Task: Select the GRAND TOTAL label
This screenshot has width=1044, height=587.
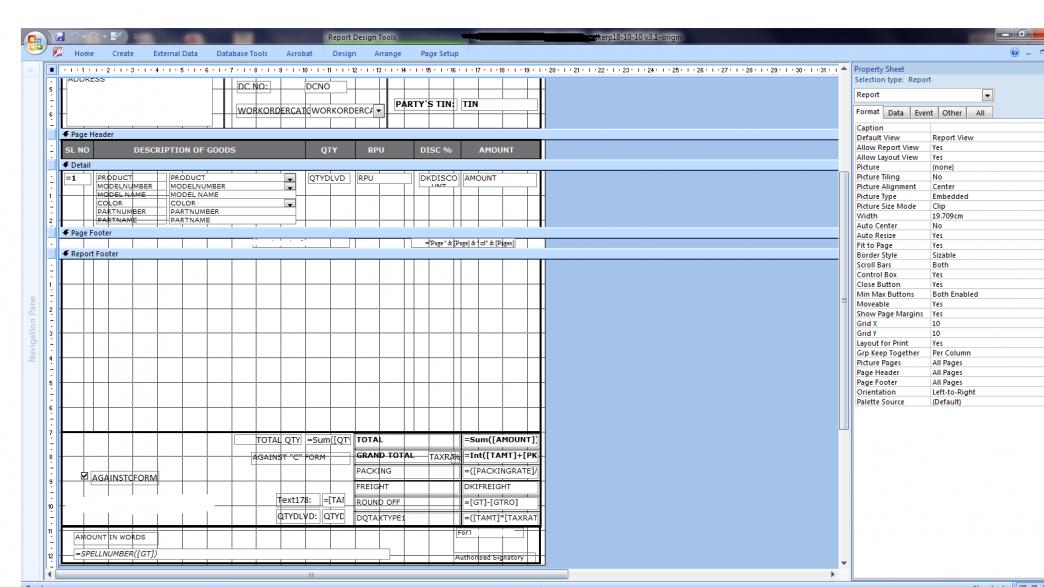Action: coord(385,456)
